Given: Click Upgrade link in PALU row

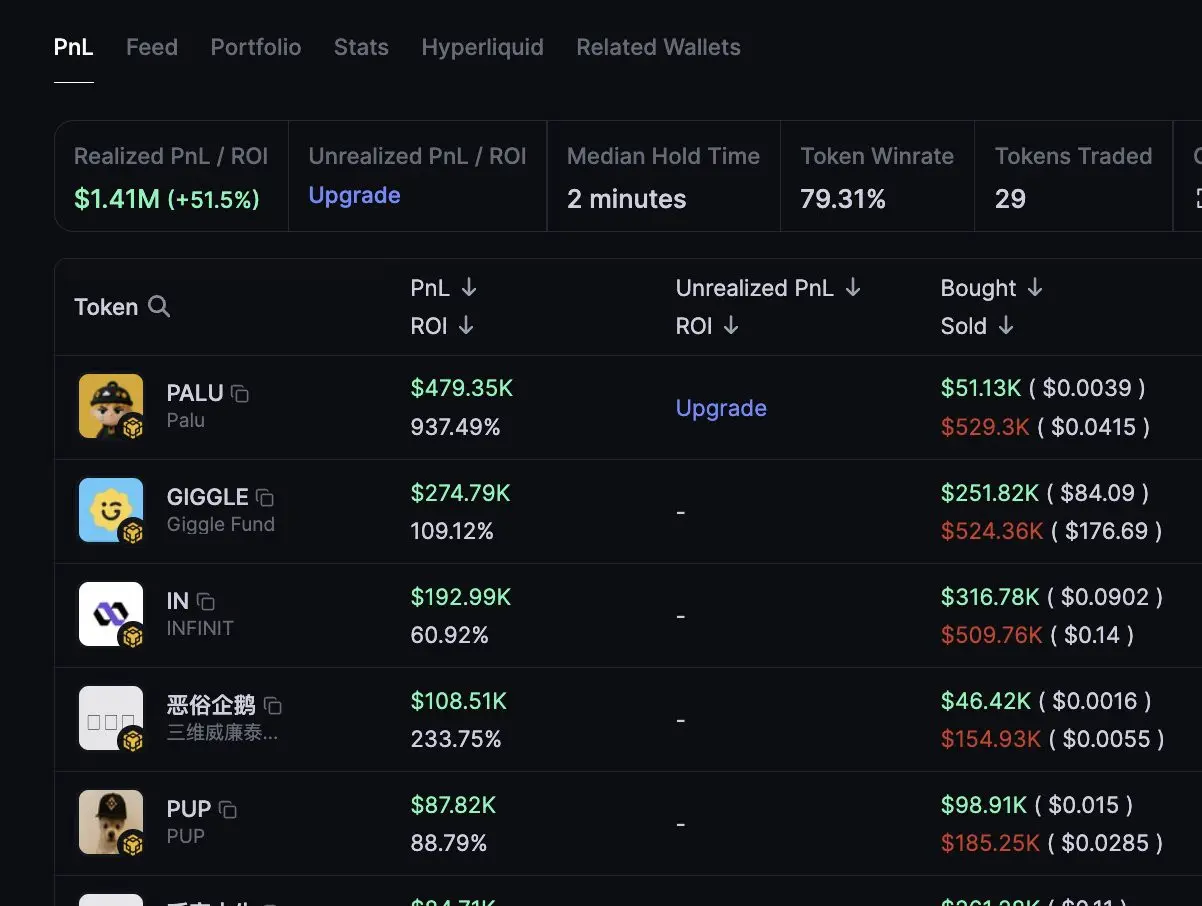Looking at the screenshot, I should point(721,408).
